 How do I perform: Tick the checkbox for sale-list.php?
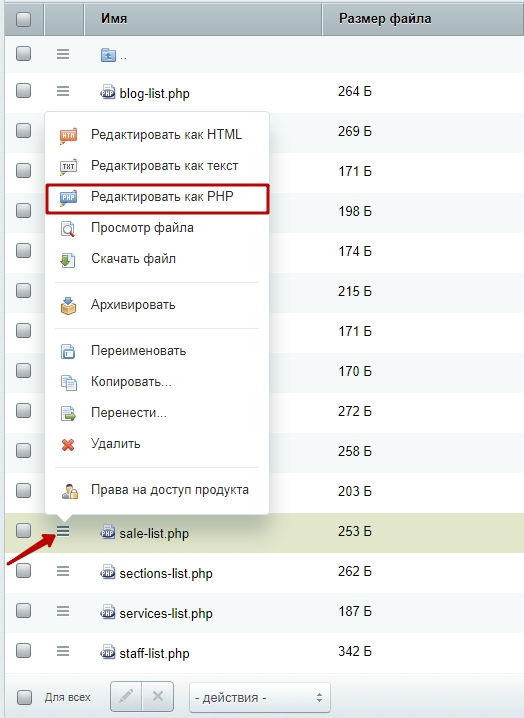point(23,531)
